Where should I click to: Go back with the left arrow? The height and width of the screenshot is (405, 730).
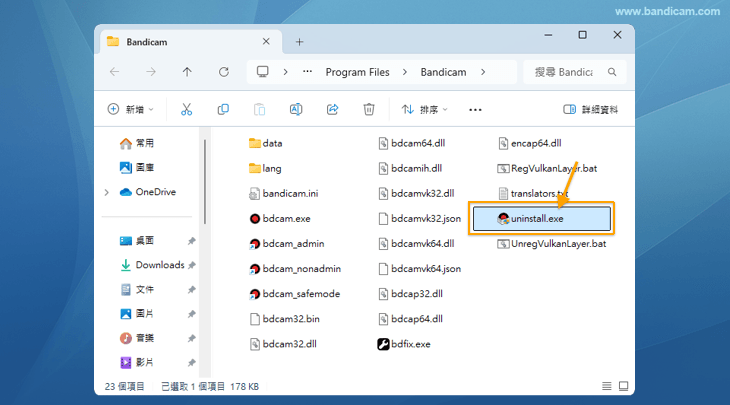(115, 72)
